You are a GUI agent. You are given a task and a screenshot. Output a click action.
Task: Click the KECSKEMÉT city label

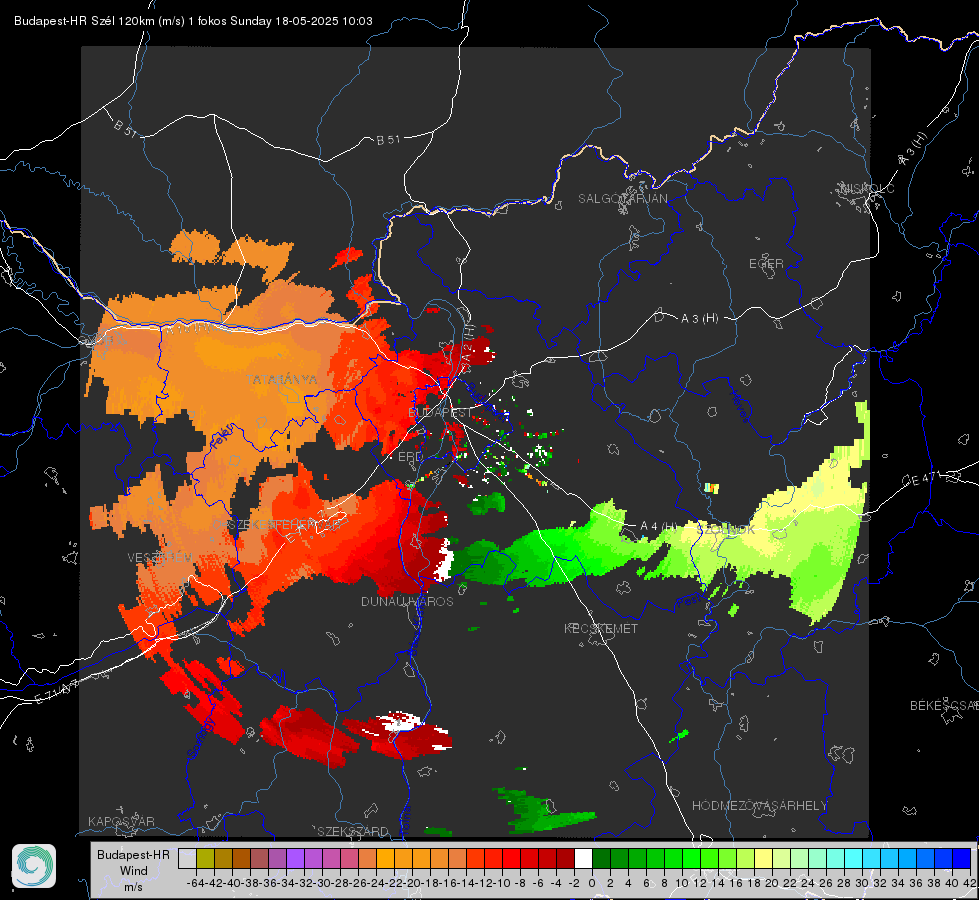[601, 628]
